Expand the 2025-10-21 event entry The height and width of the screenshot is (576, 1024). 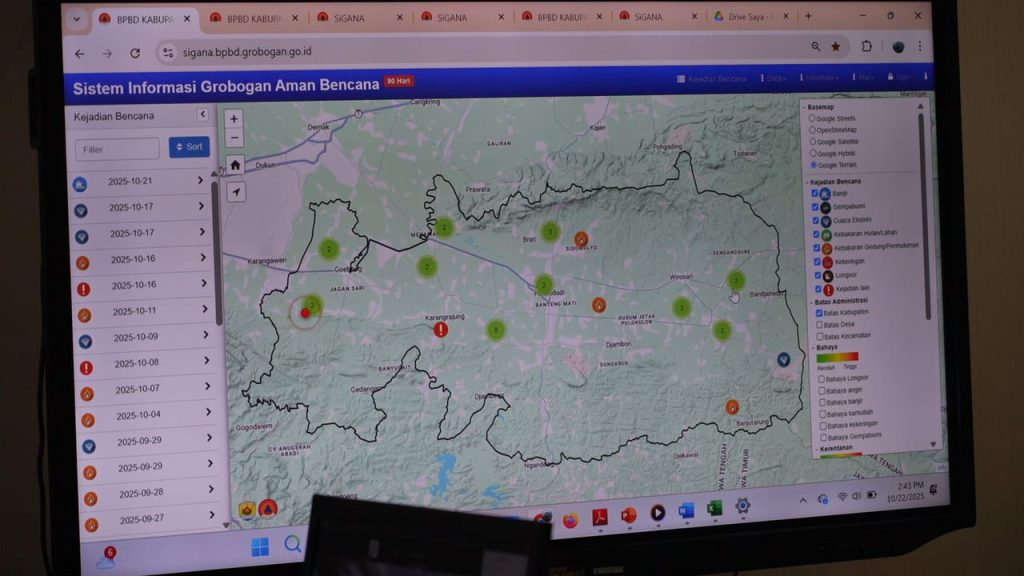pyautogui.click(x=200, y=180)
